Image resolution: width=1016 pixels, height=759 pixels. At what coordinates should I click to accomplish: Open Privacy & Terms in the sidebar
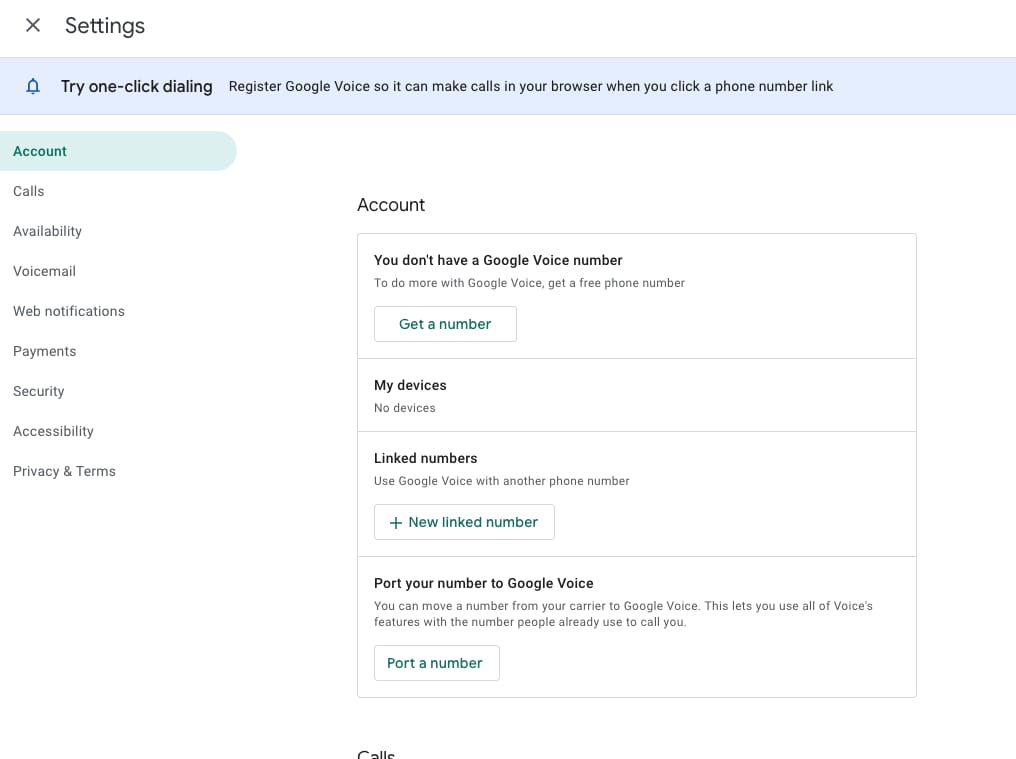64,471
